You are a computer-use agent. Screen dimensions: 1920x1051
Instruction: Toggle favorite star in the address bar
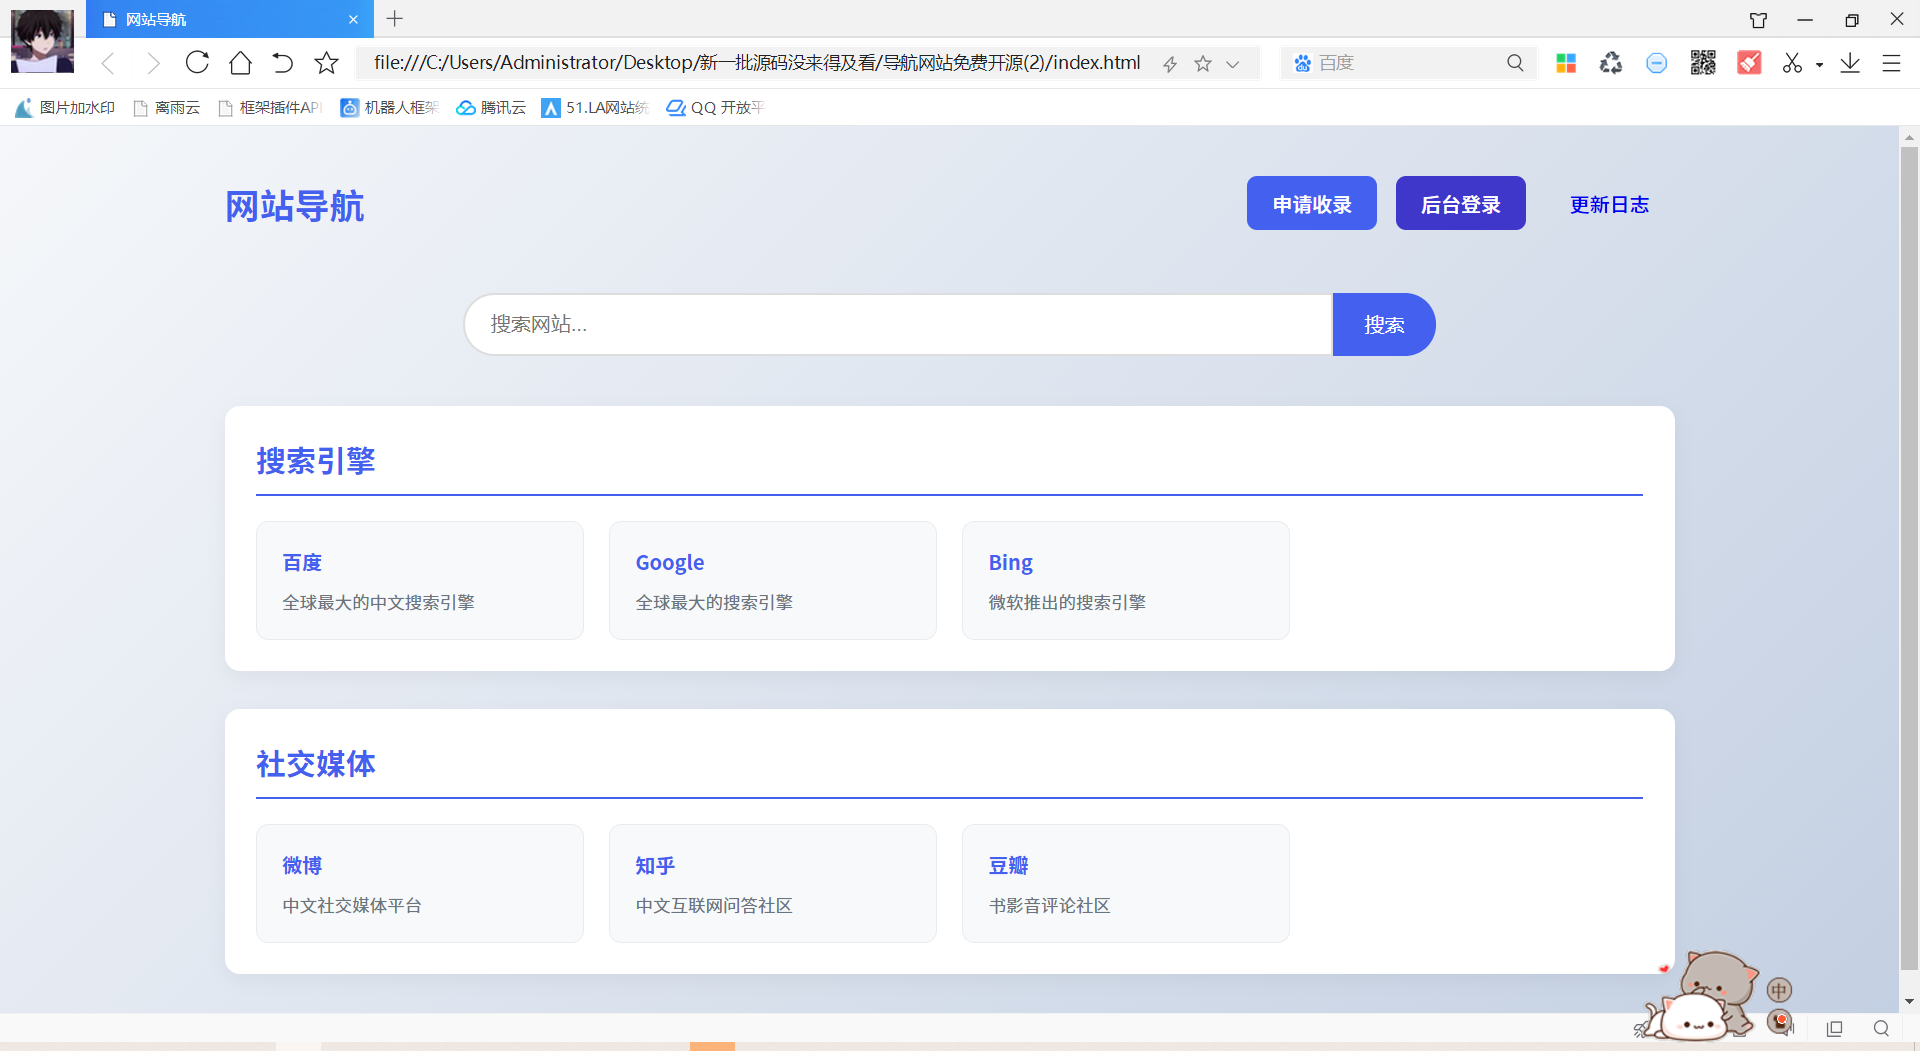coord(1203,63)
